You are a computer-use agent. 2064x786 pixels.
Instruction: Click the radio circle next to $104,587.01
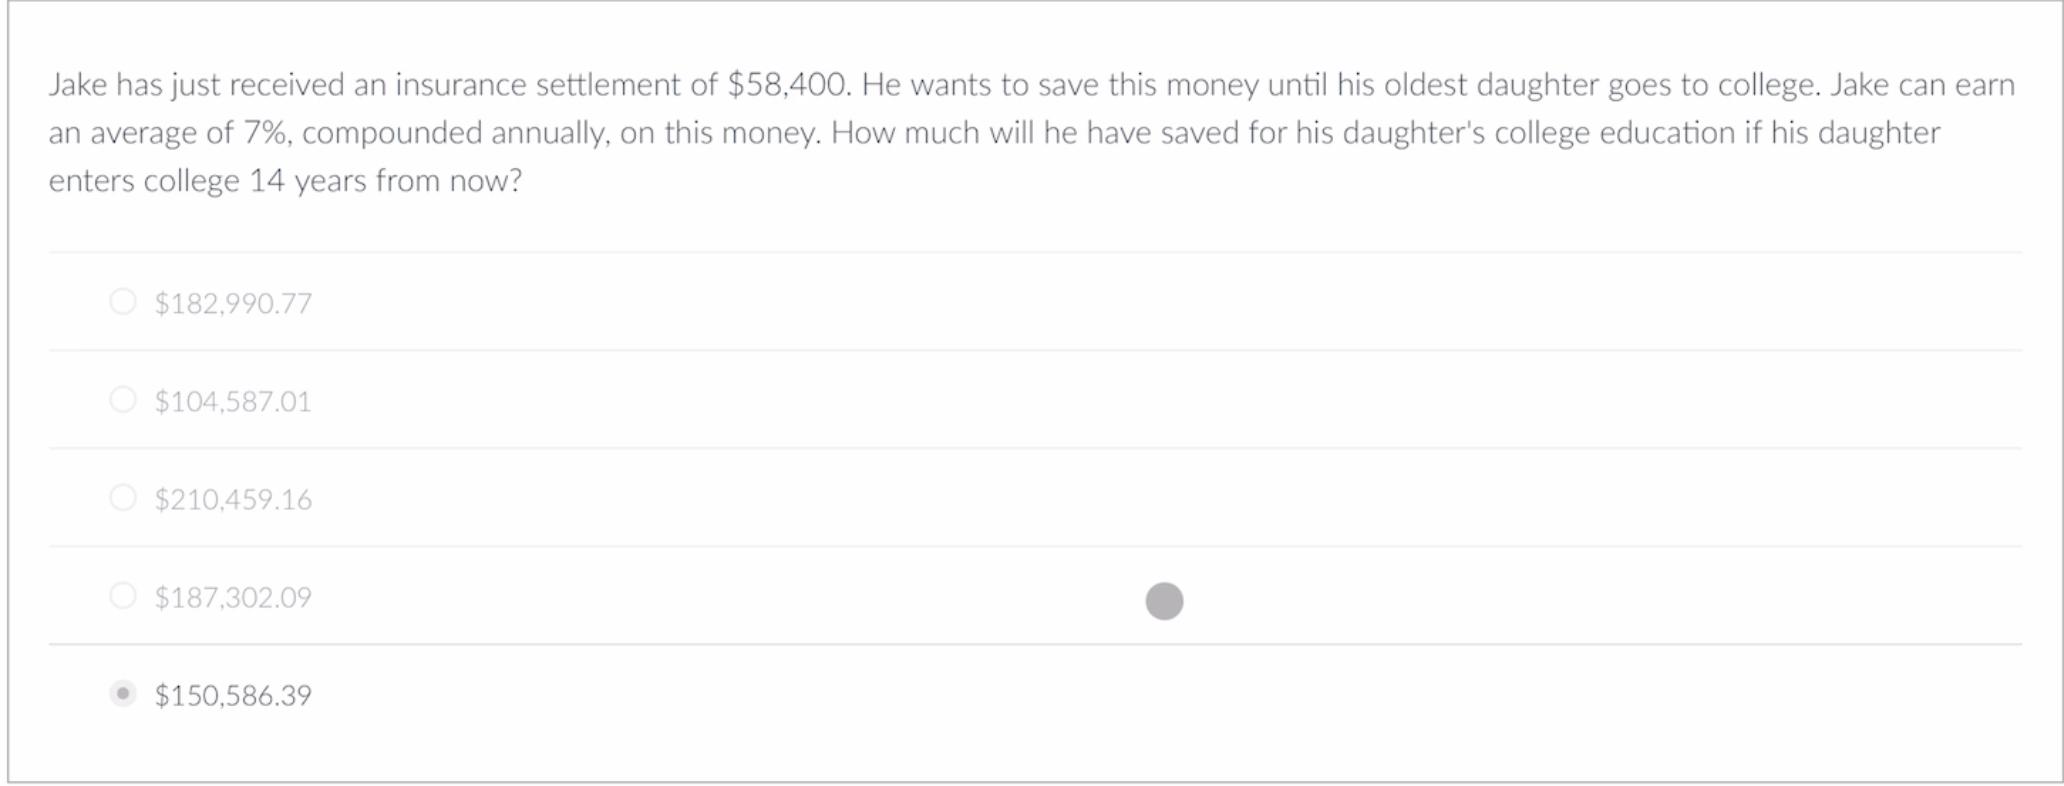pyautogui.click(x=123, y=399)
